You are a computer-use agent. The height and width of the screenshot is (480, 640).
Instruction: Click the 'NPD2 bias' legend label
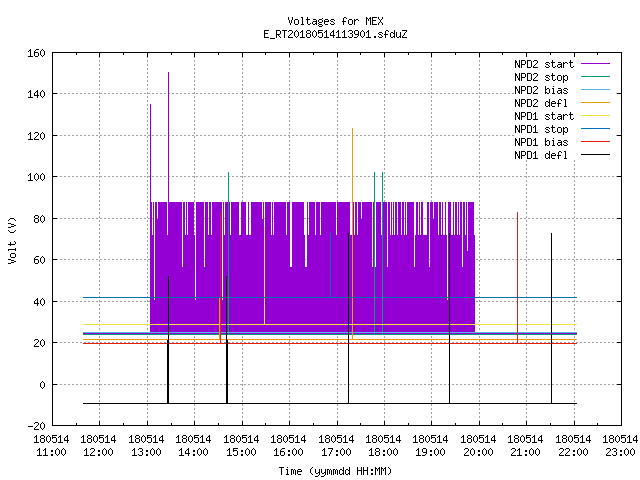(541, 90)
